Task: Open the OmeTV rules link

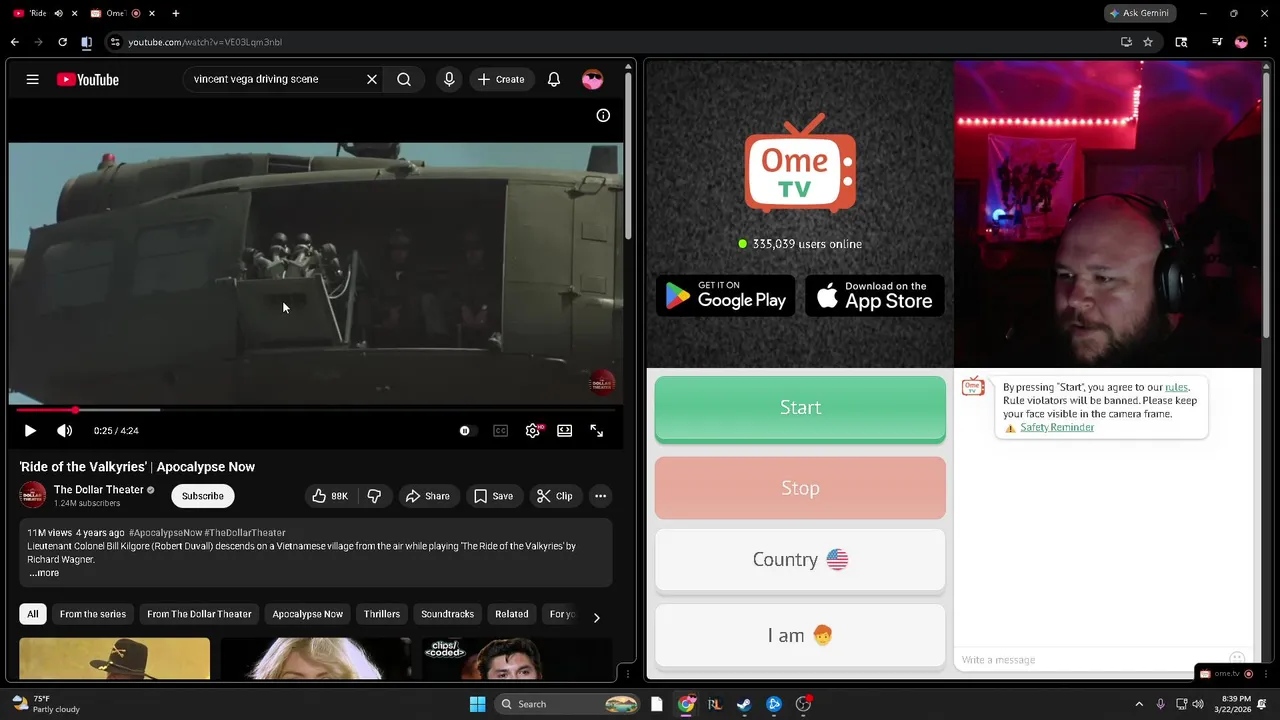Action: 1176,387
